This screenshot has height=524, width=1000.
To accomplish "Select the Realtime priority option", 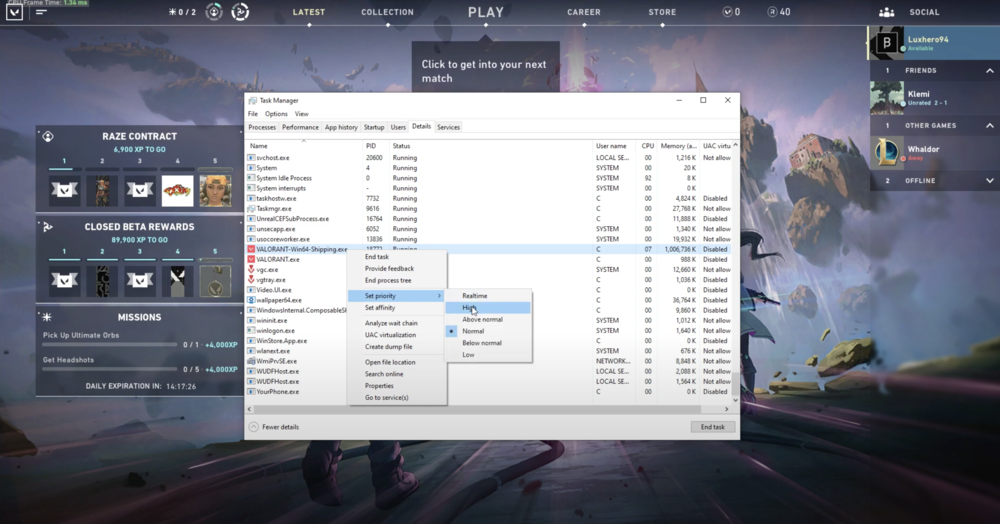I will pyautogui.click(x=474, y=296).
